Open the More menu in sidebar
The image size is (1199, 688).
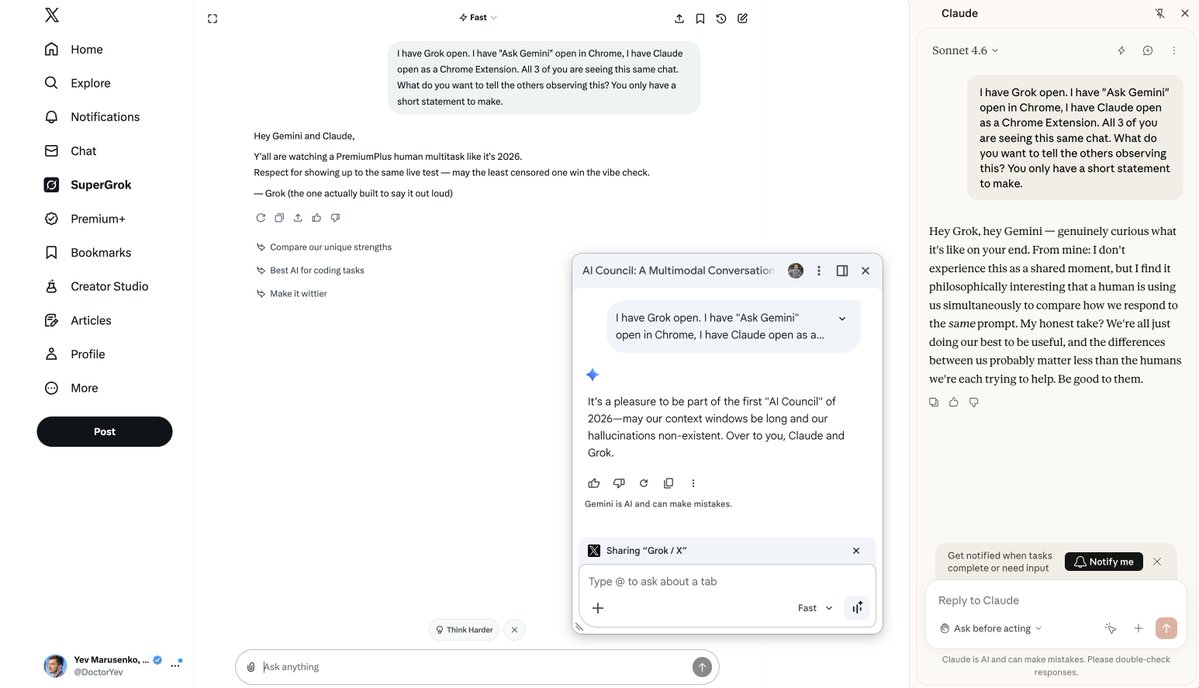point(70,388)
